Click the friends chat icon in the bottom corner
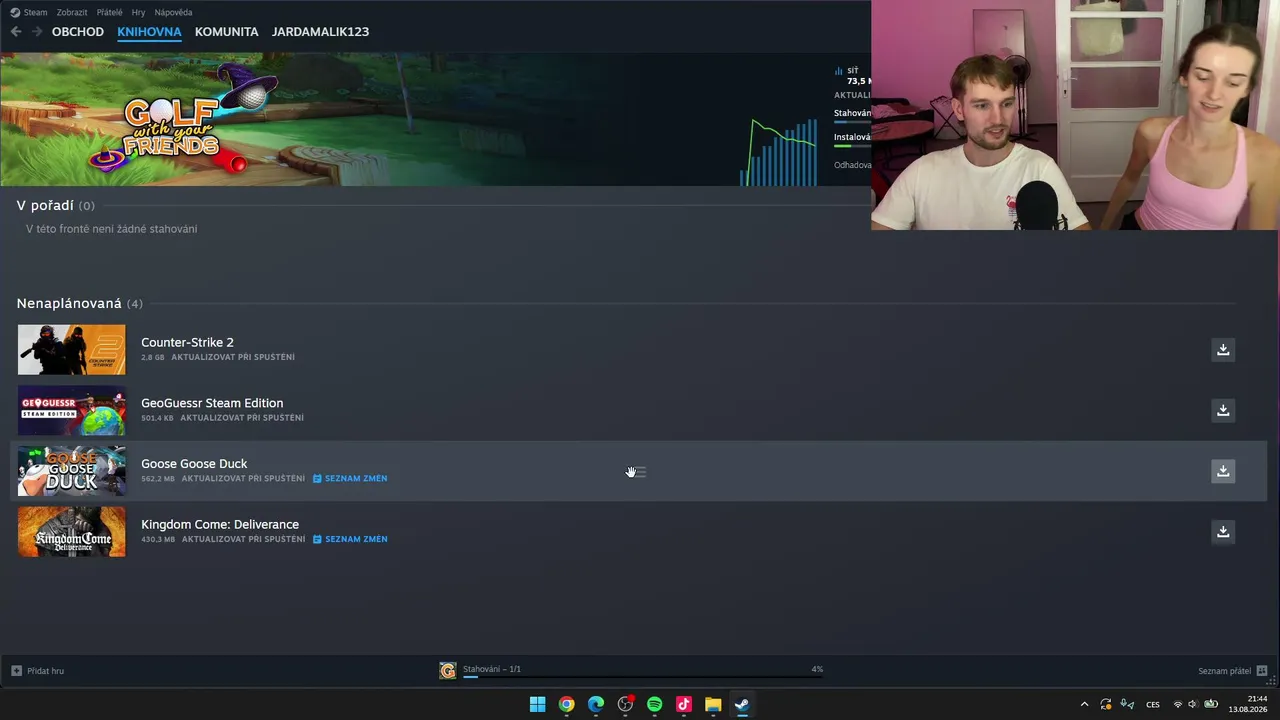This screenshot has height=720, width=1280. coord(1262,671)
